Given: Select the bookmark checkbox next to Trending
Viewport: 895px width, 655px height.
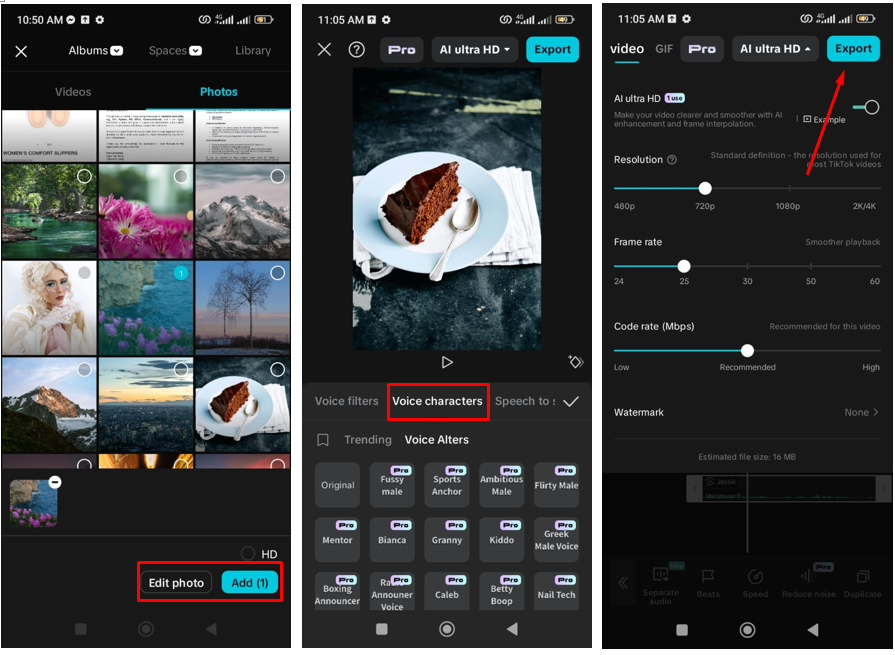Looking at the screenshot, I should [x=322, y=439].
